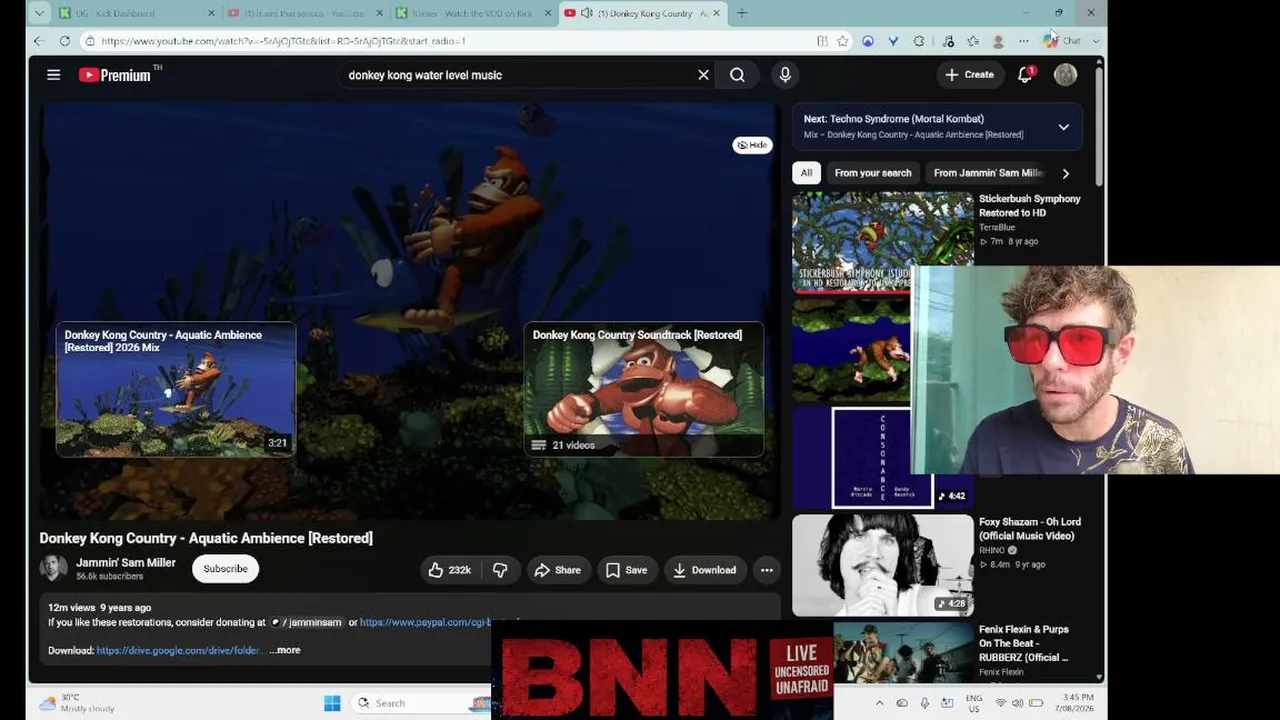Subscribe to Jammin' Sam Miller

[x=226, y=569]
